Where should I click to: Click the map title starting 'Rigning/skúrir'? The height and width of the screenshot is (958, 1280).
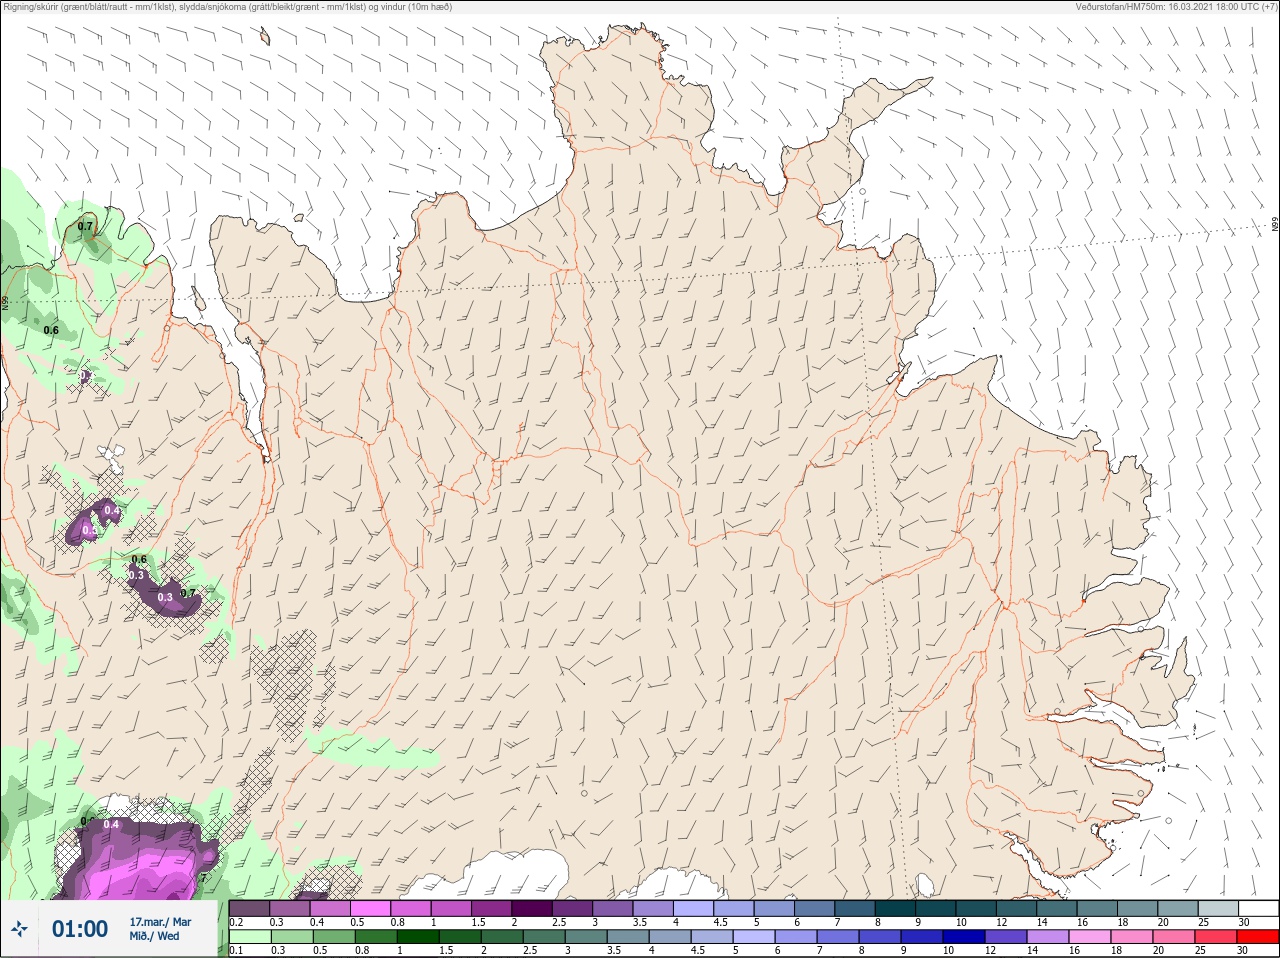[228, 7]
